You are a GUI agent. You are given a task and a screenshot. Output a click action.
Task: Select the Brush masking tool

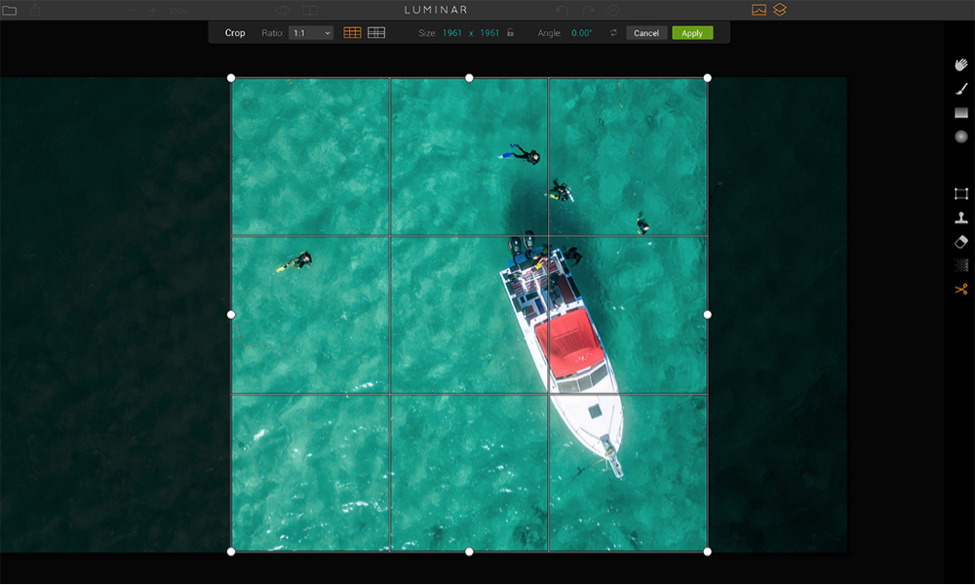(x=961, y=89)
